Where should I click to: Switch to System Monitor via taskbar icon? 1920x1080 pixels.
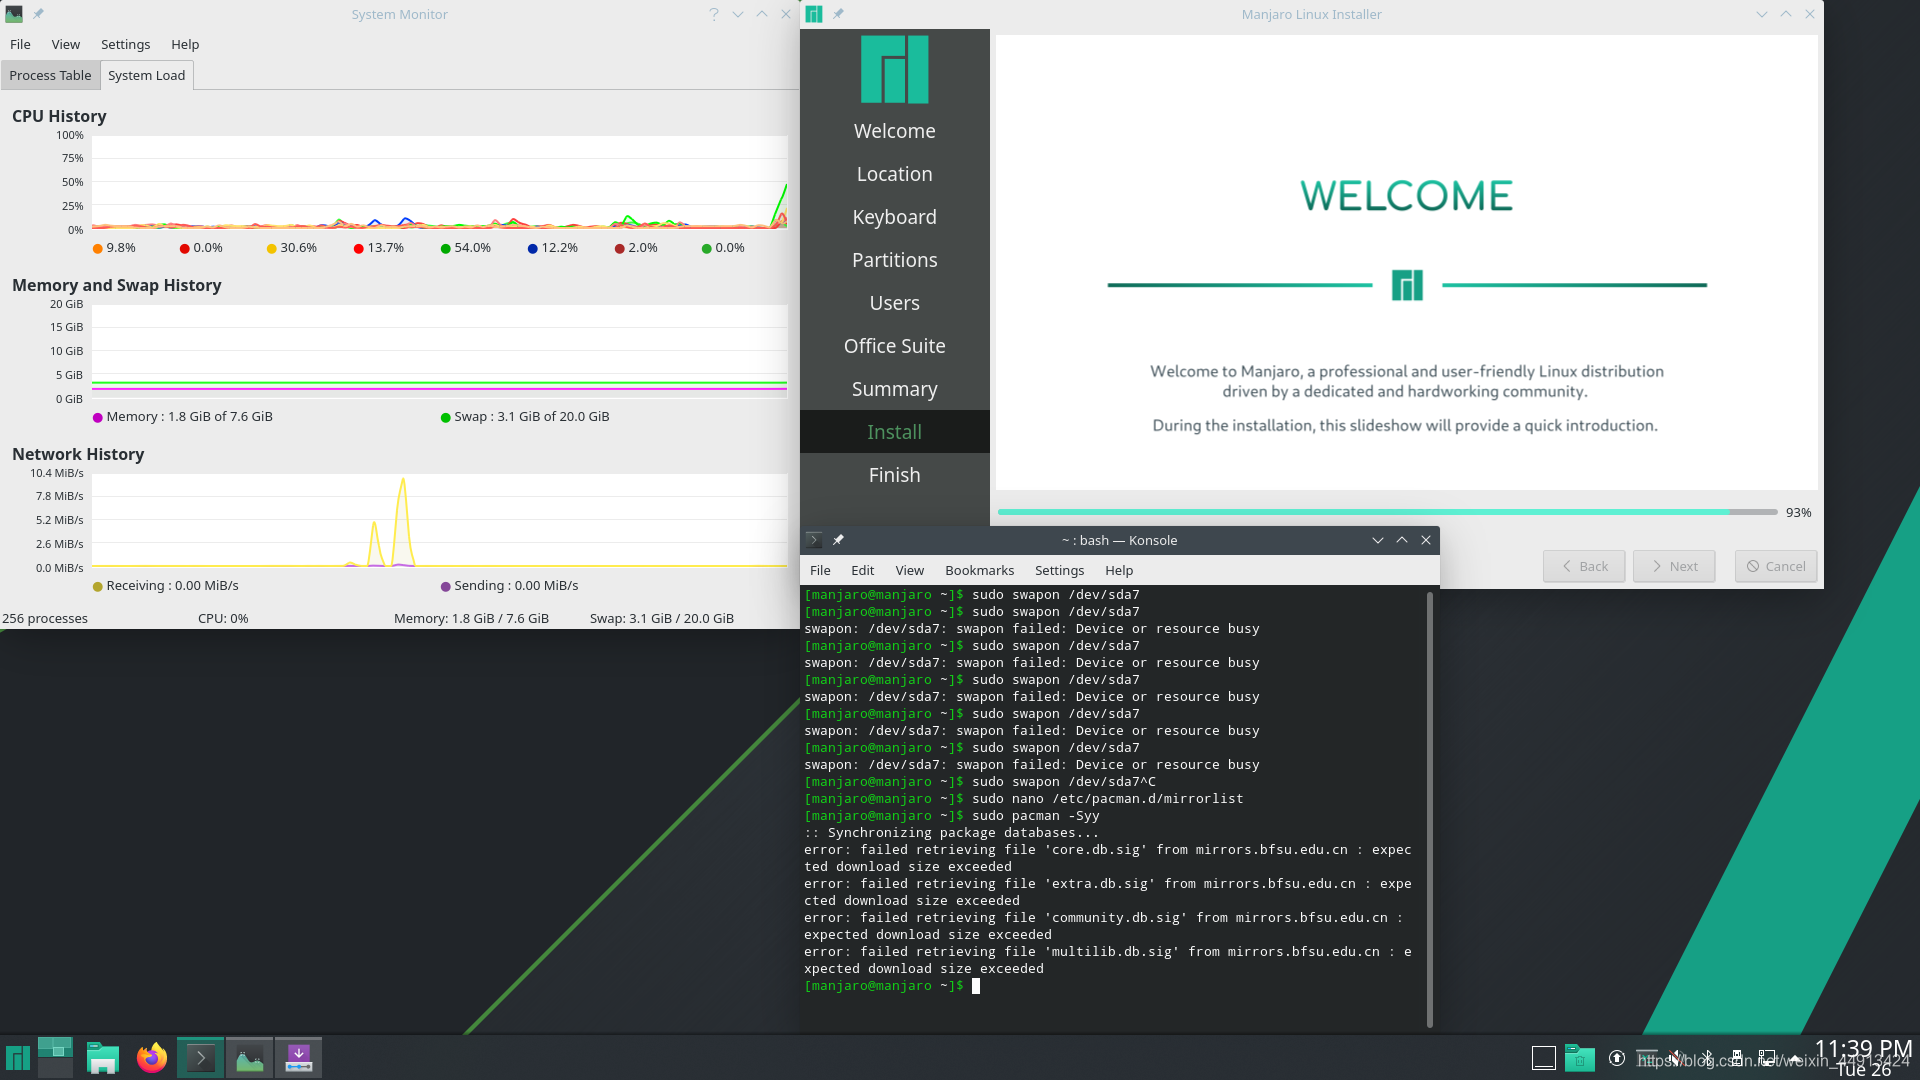249,1058
